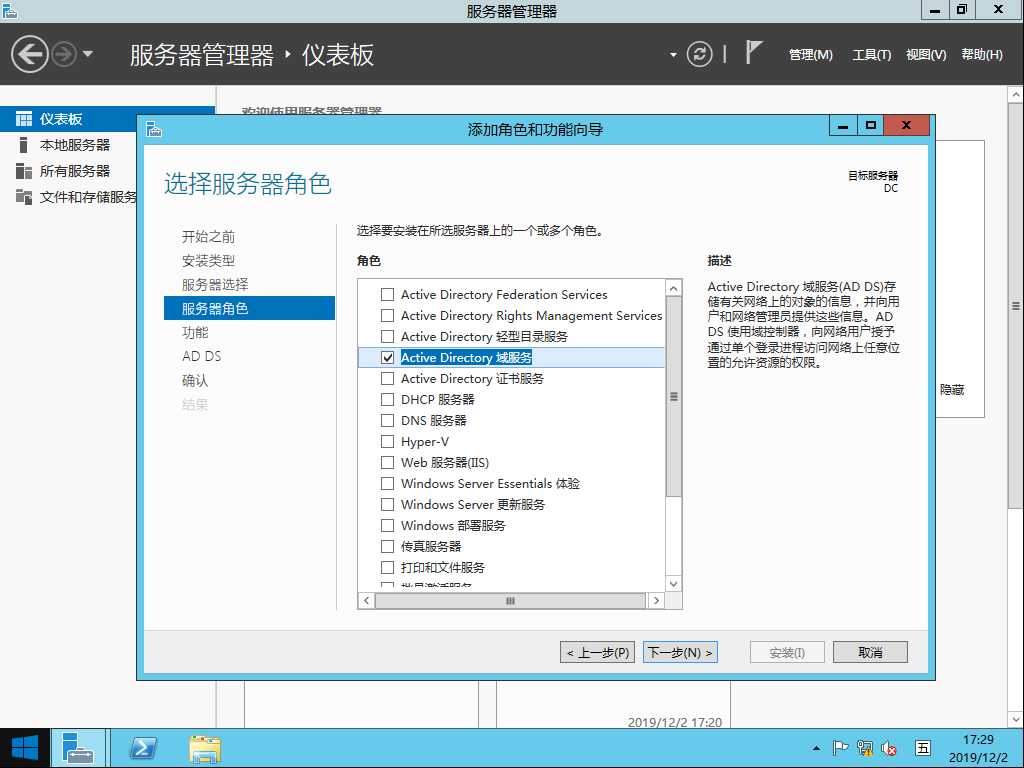Uncheck Active Directory 域服务 role
Screen dimensions: 1024x768
pyautogui.click(x=387, y=357)
